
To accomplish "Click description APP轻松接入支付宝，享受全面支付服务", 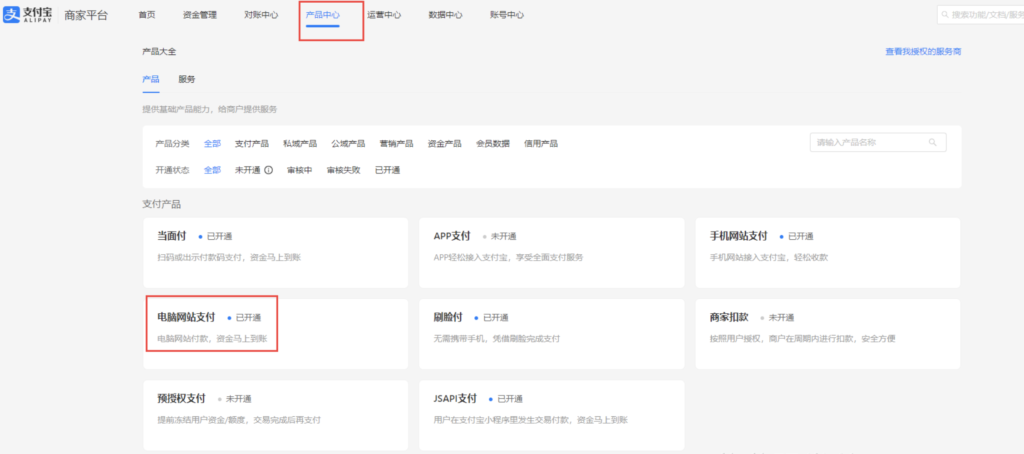I will pos(508,257).
